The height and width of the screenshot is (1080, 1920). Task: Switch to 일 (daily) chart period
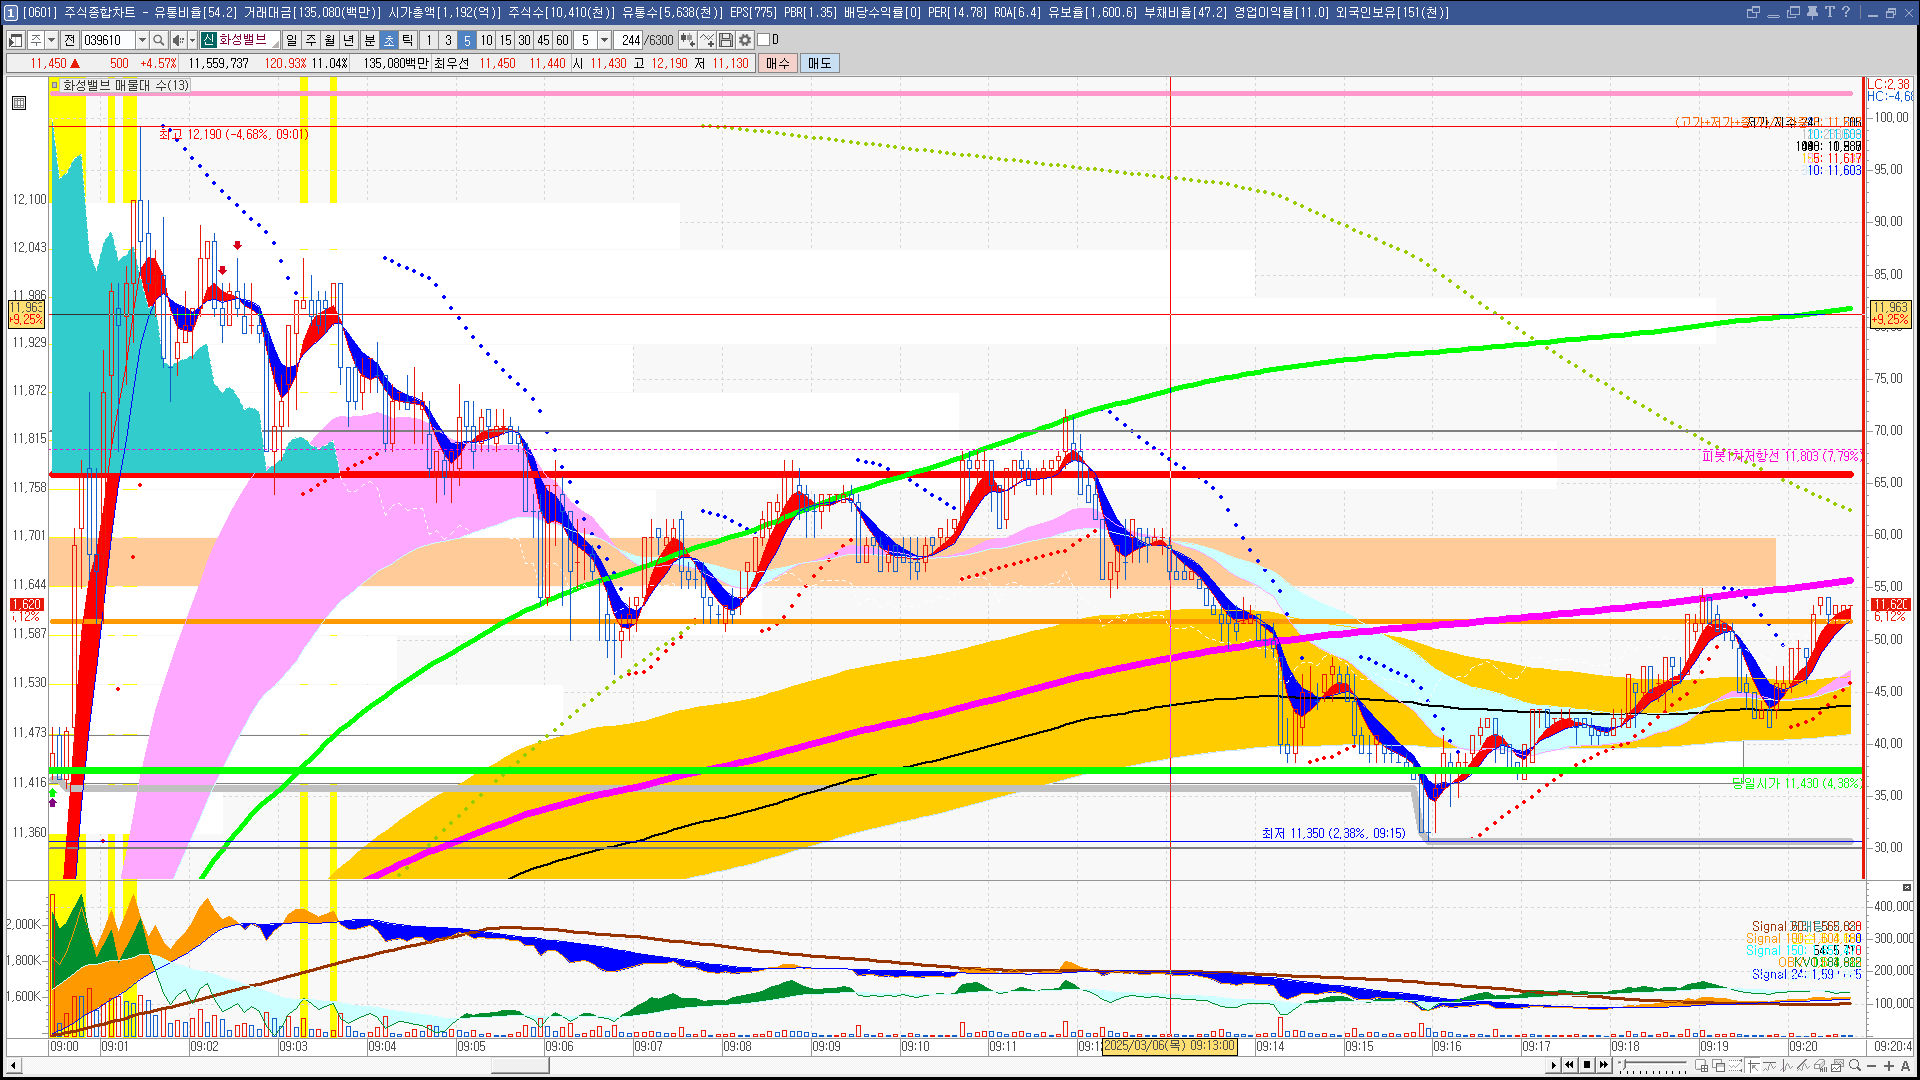[x=291, y=40]
